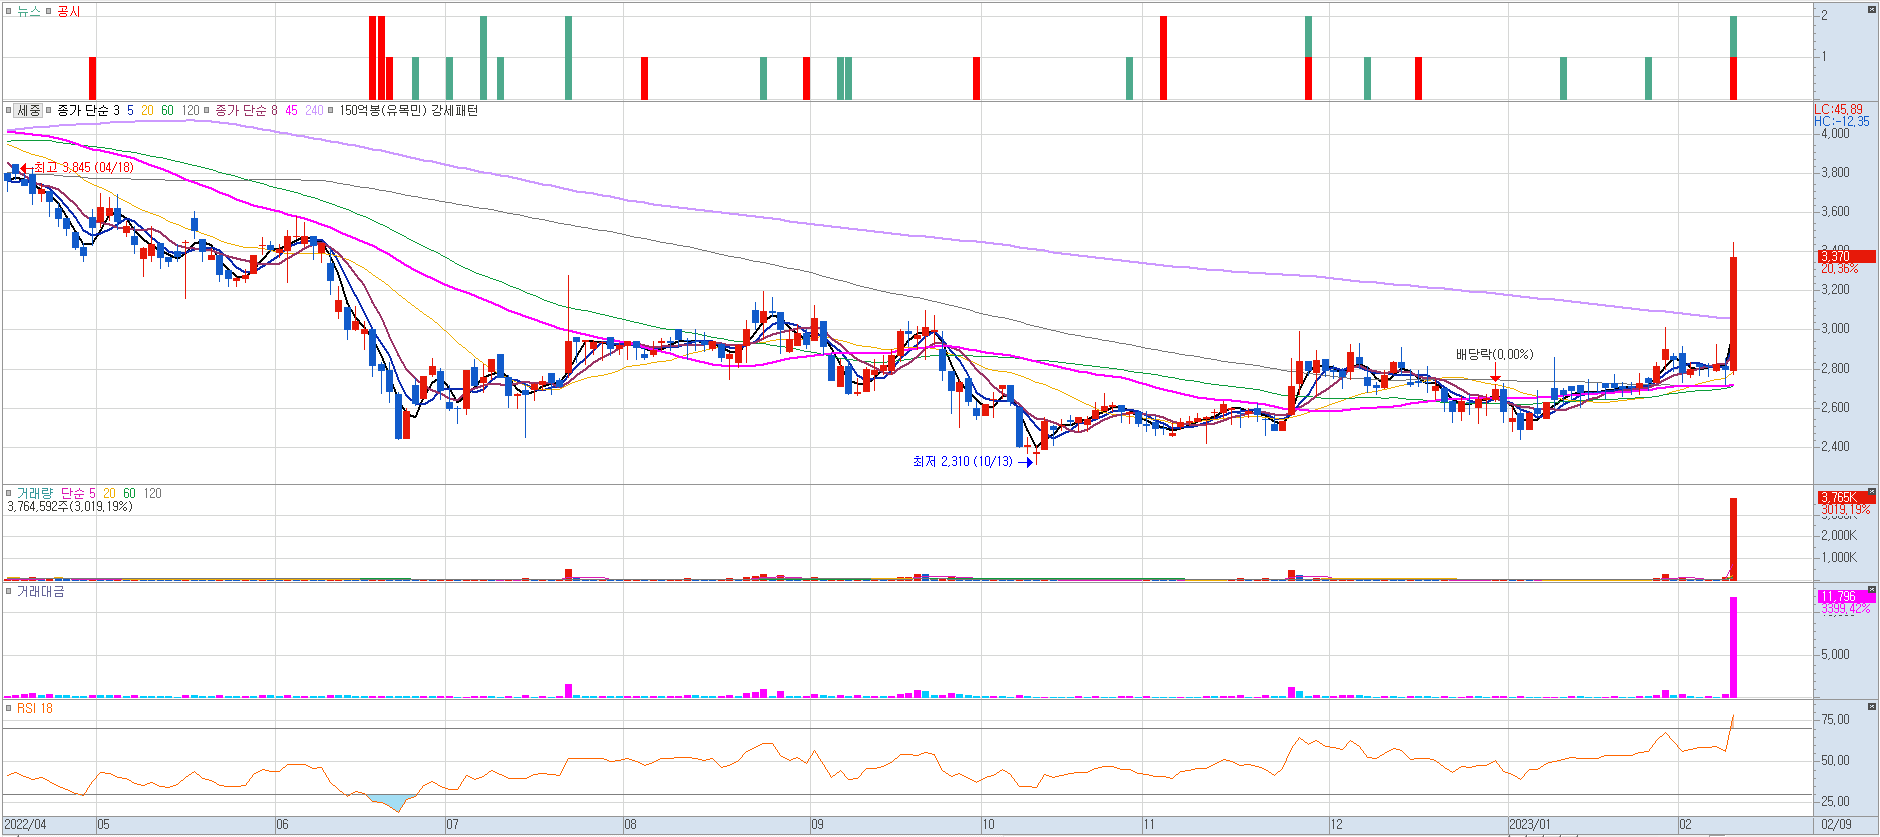Select the gray 120 price moving average period

(190, 110)
